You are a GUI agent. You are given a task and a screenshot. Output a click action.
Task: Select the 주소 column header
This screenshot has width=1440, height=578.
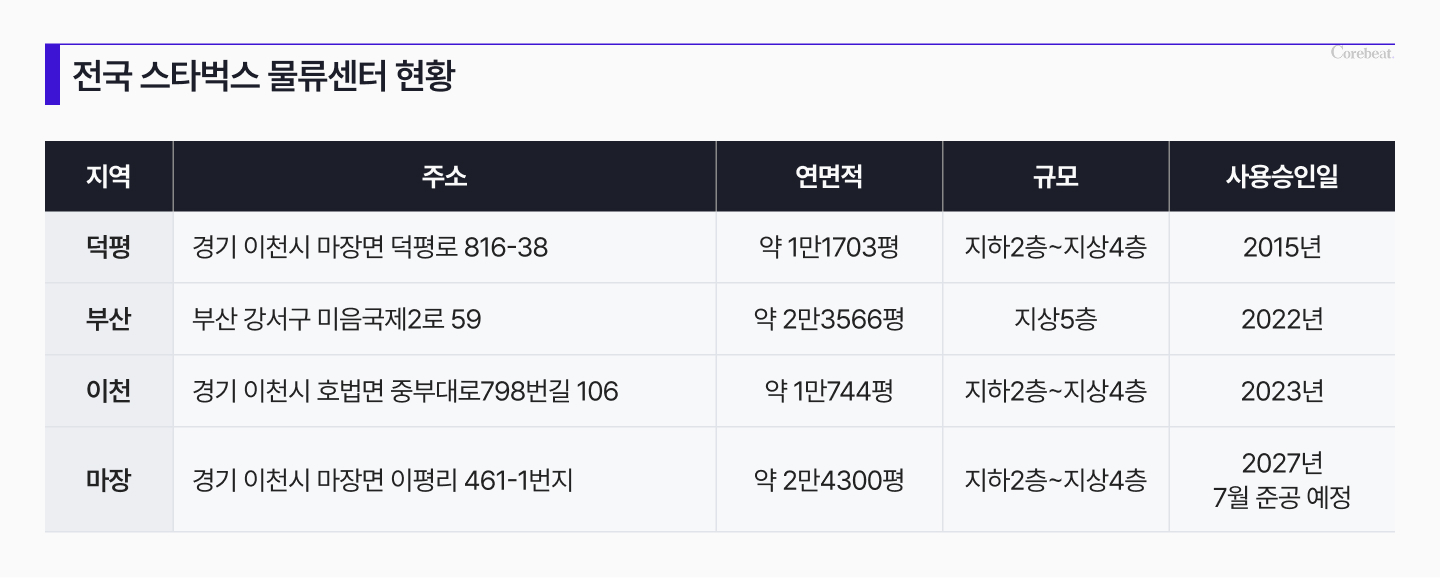(x=444, y=177)
